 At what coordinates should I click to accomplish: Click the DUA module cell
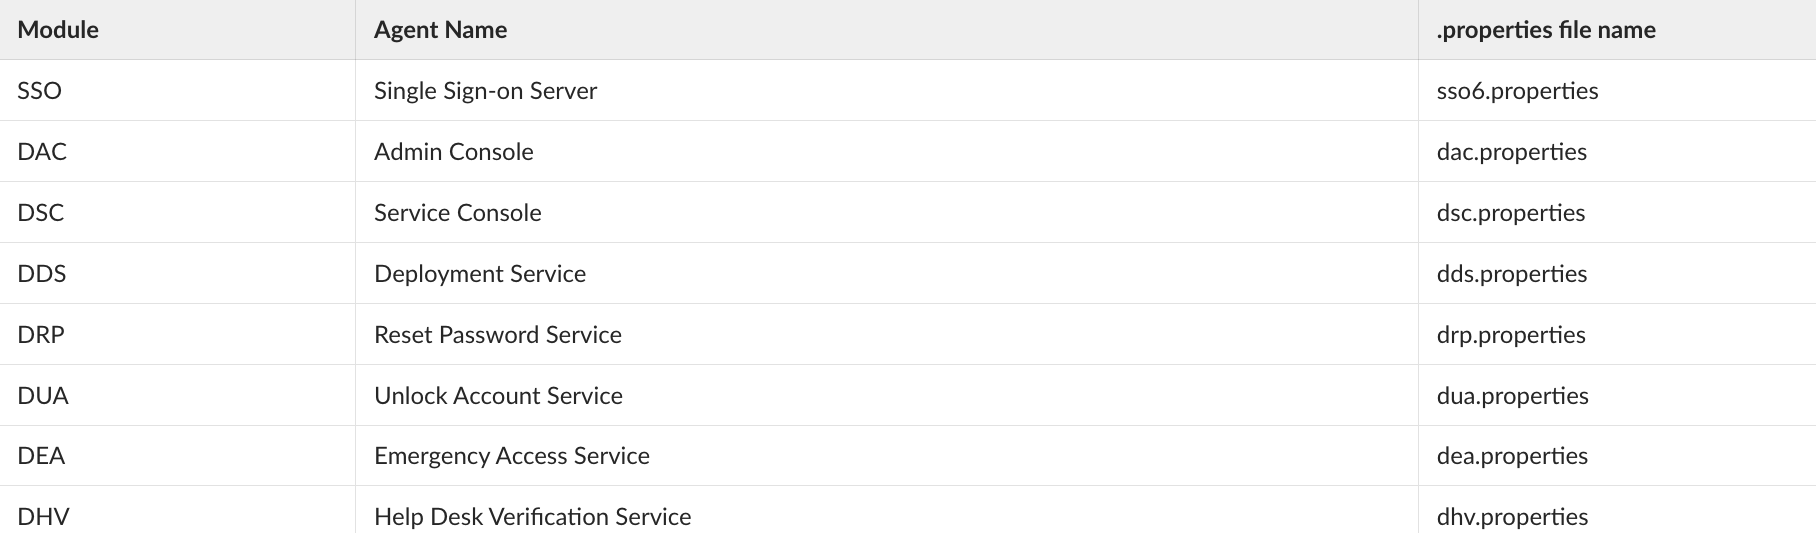(x=43, y=396)
